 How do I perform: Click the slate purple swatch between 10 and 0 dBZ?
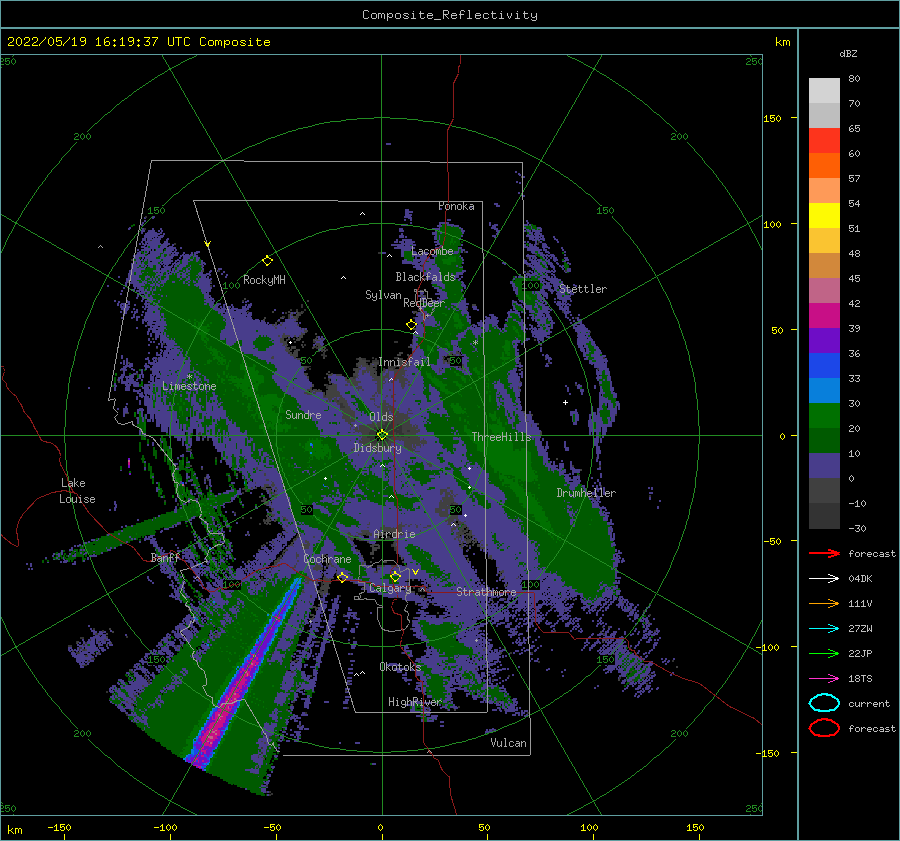coord(824,466)
